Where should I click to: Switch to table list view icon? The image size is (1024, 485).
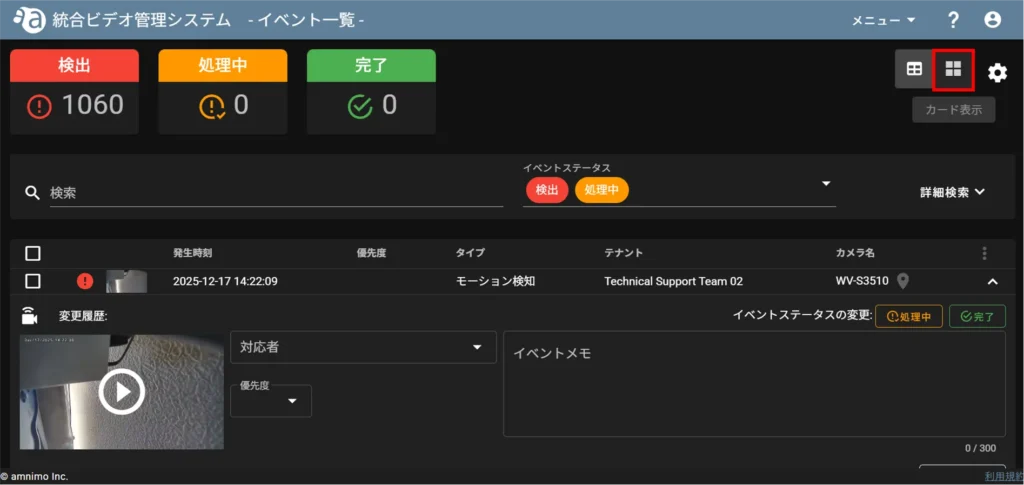914,69
